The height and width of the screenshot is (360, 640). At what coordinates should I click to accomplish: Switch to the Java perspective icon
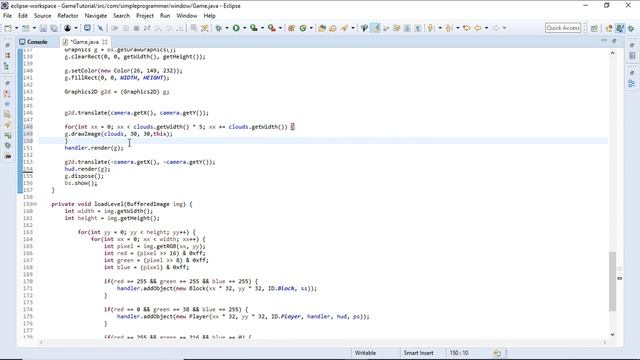(609, 28)
